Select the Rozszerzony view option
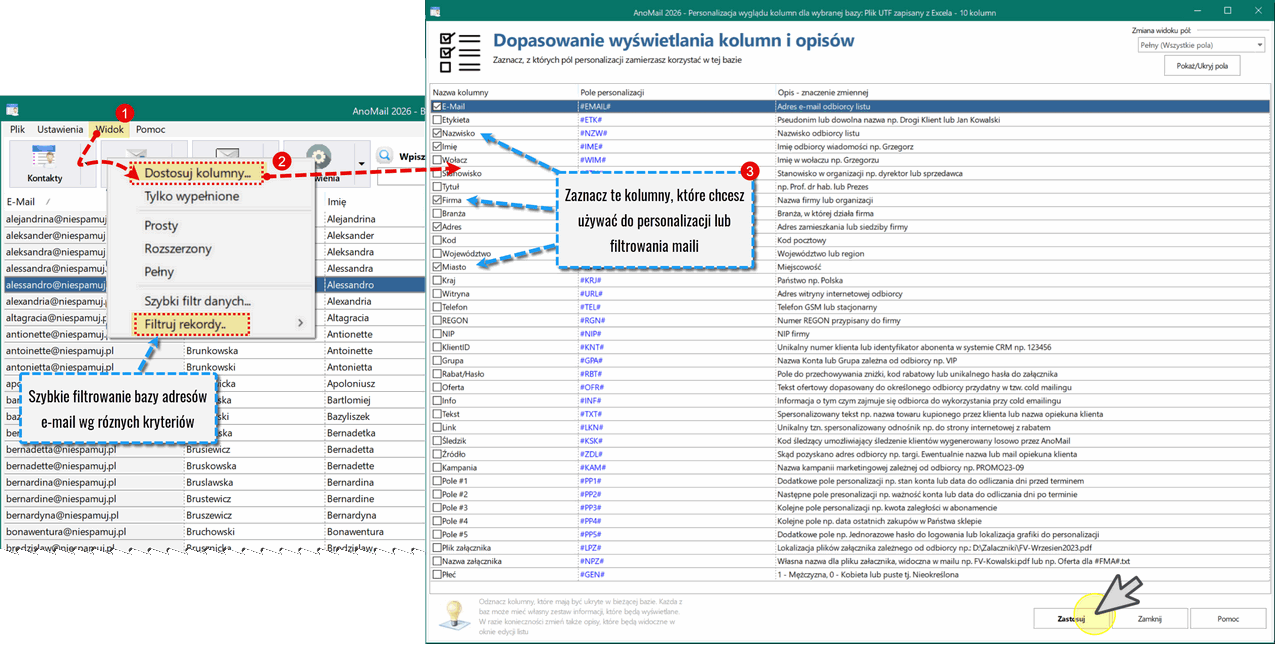1280x649 pixels. (178, 248)
